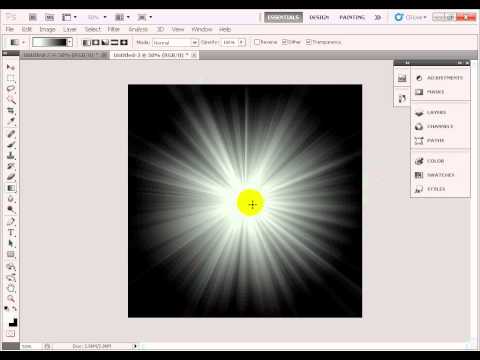Image resolution: width=480 pixels, height=360 pixels.
Task: Select the 3D Object Rotate tool
Action: pyautogui.click(x=11, y=267)
